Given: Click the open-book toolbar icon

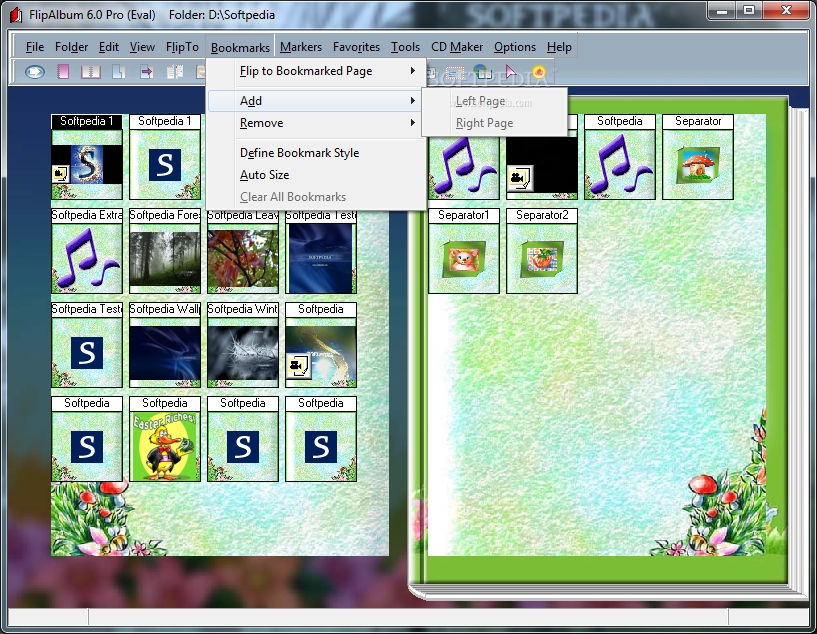Looking at the screenshot, I should [91, 71].
